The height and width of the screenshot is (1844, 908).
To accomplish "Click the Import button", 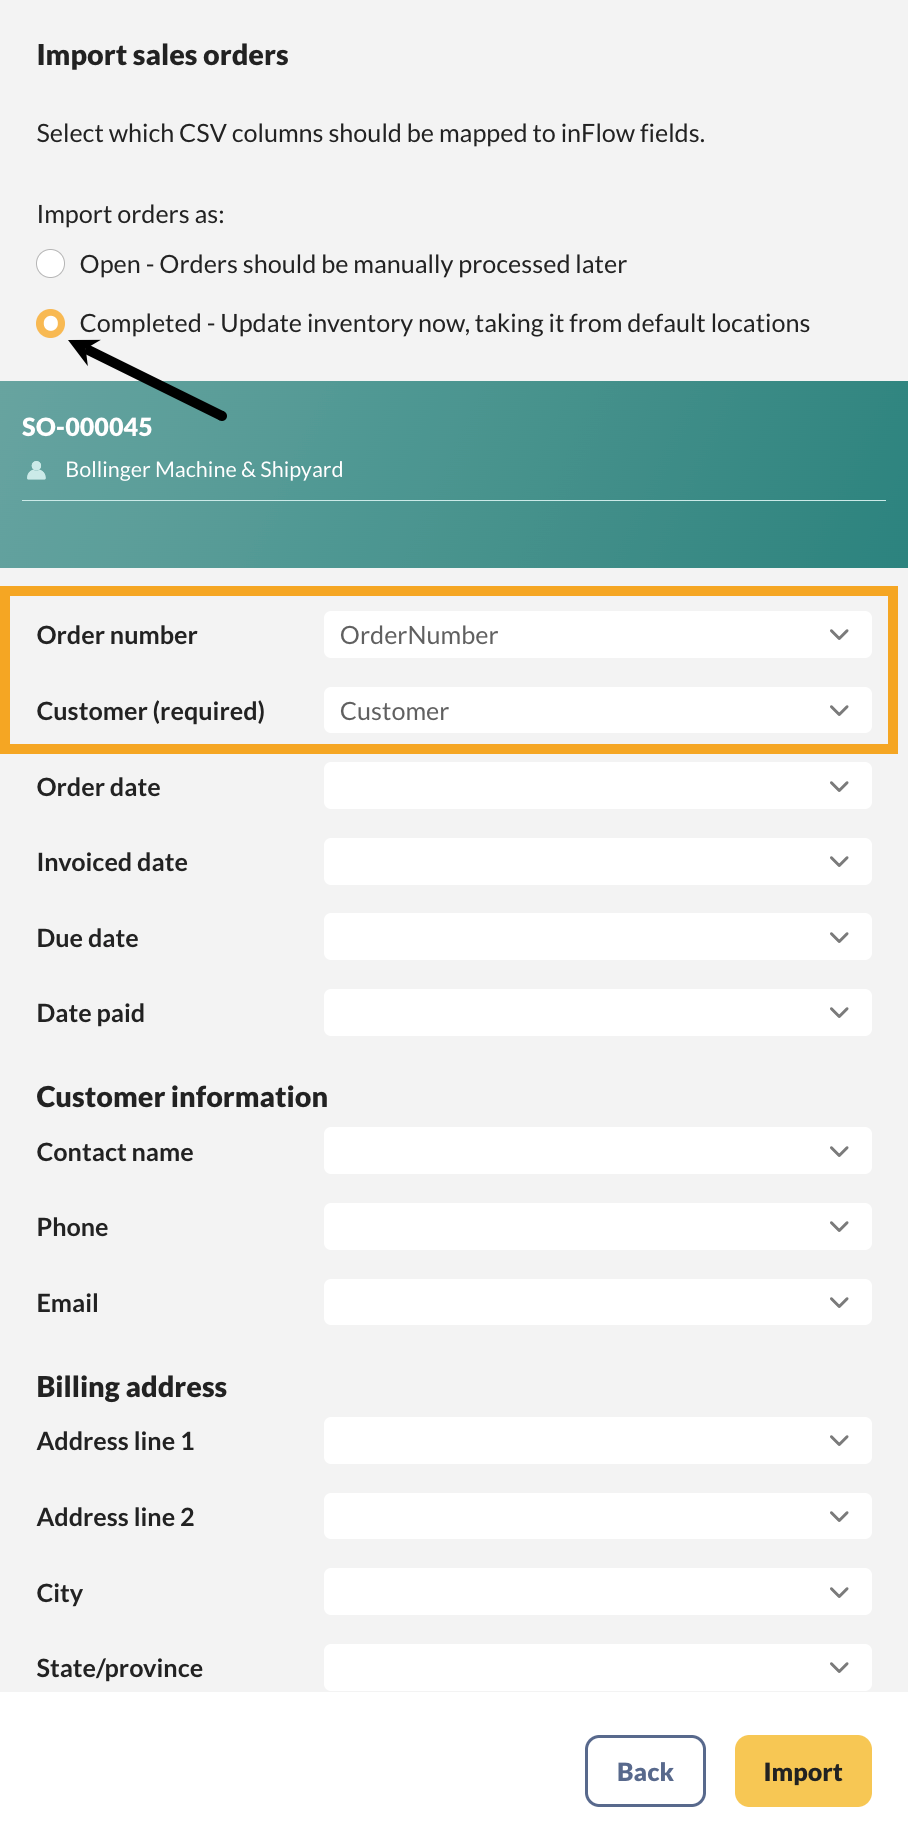I will [x=803, y=1771].
